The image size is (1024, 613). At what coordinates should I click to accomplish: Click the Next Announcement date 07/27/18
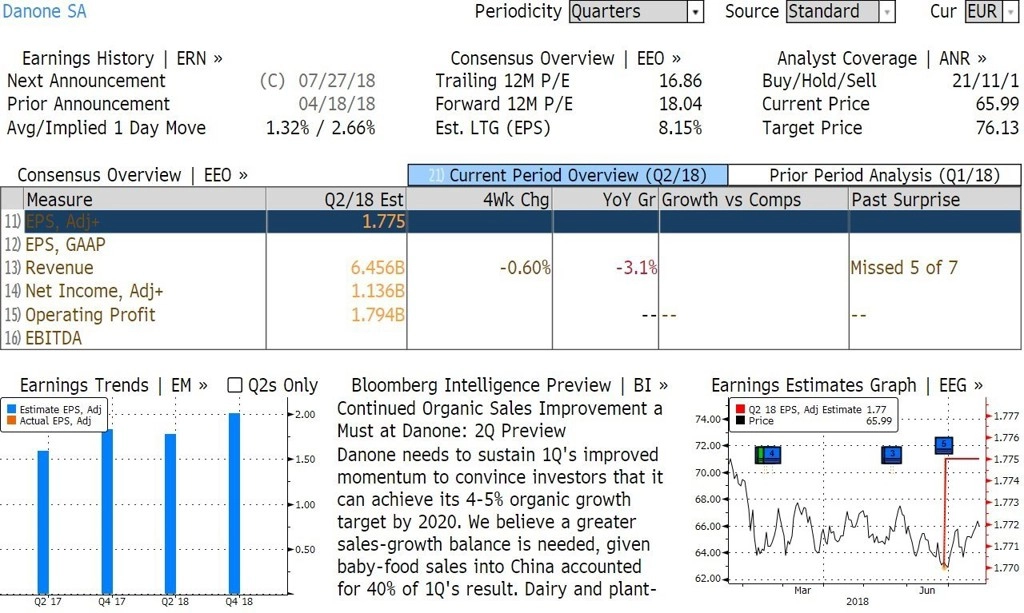click(x=337, y=81)
